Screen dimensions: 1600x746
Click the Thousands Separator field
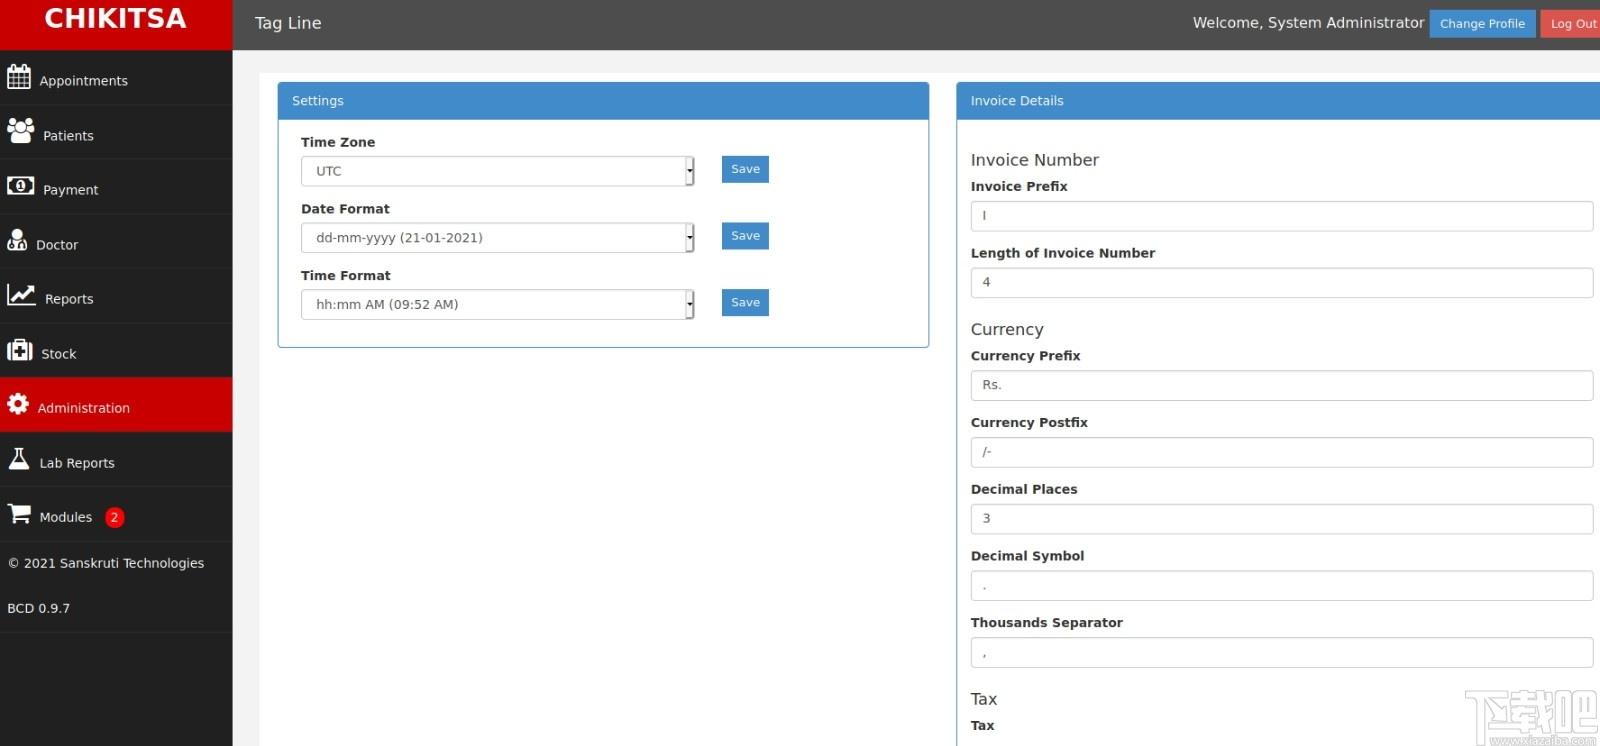pyautogui.click(x=1282, y=653)
